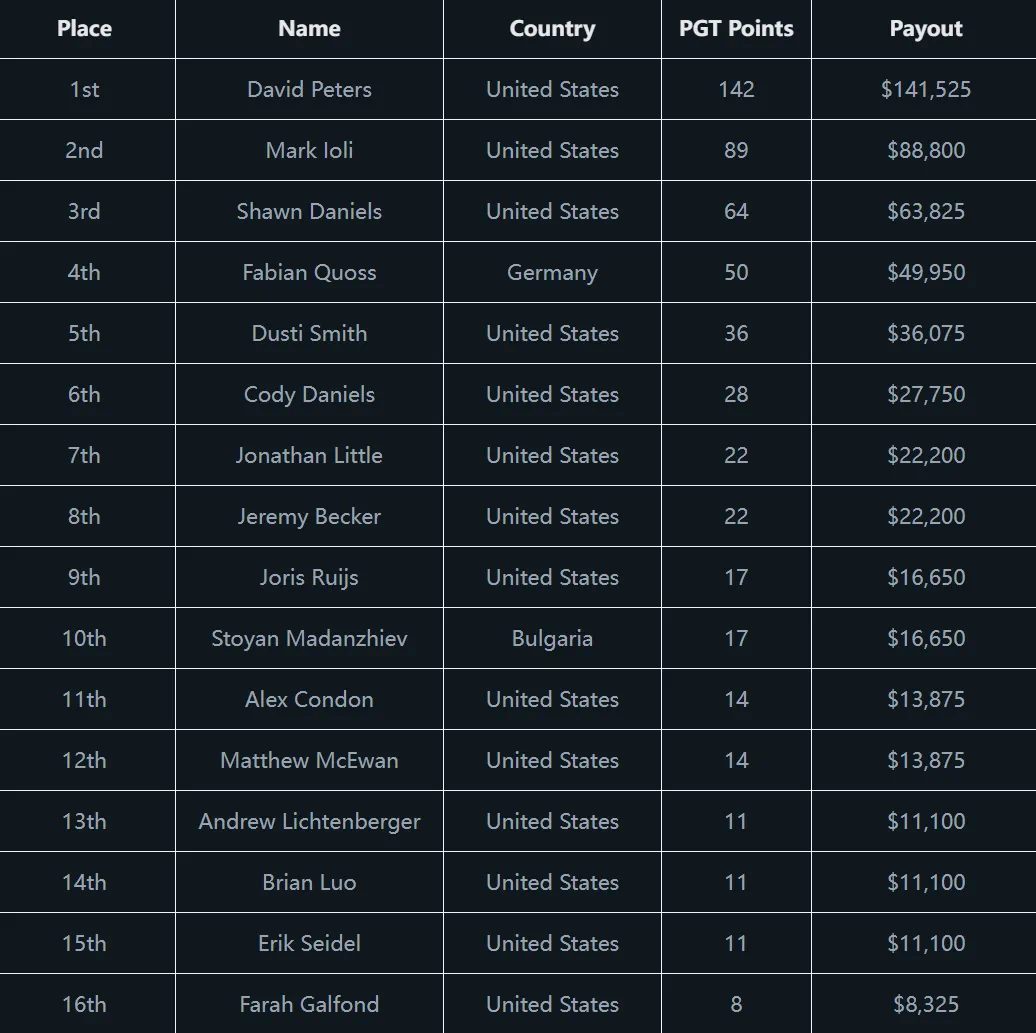This screenshot has height=1033, width=1036.
Task: Click on Stoyan Madanzhiev's name
Action: coord(309,638)
